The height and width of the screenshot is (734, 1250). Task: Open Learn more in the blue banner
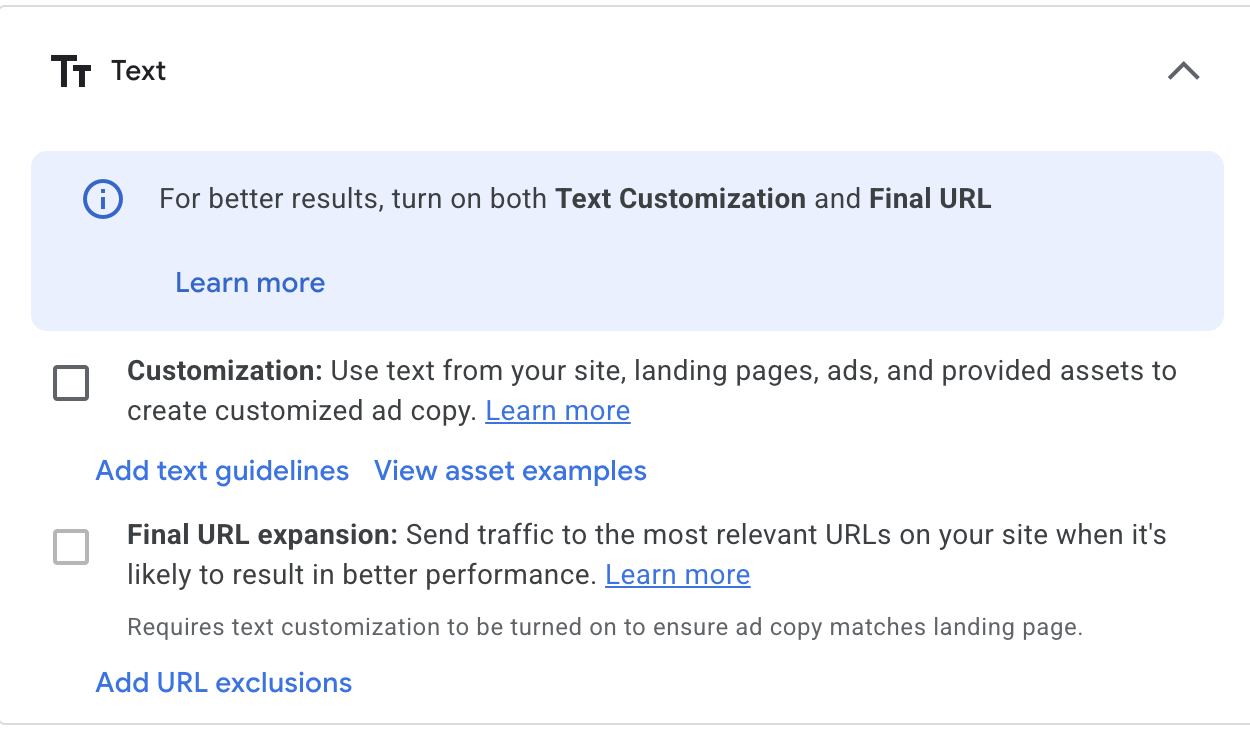click(x=250, y=282)
